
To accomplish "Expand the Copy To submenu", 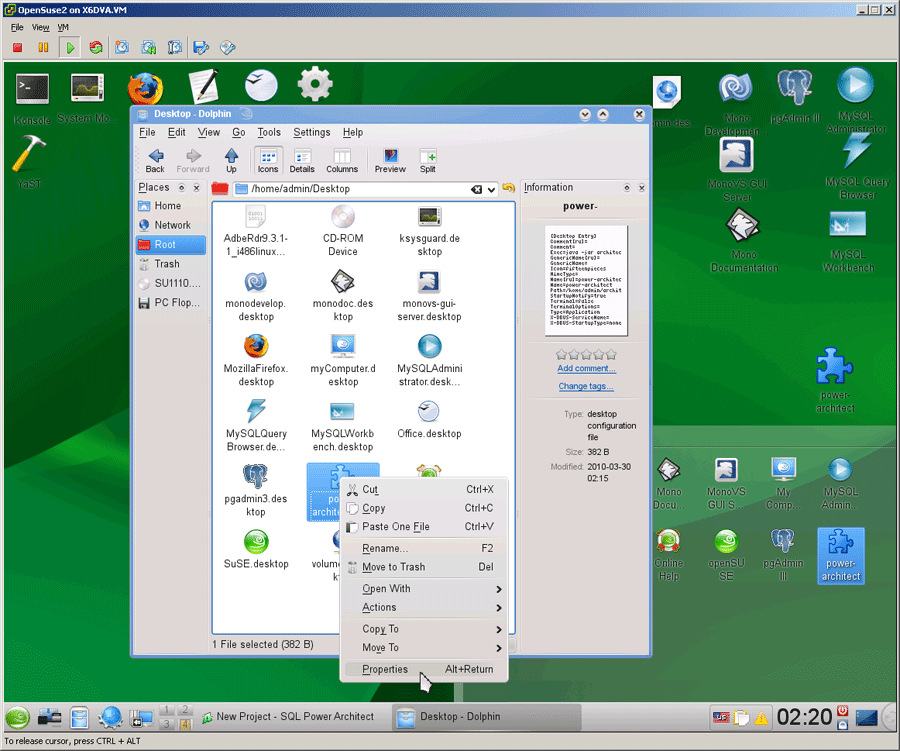I will (x=424, y=629).
